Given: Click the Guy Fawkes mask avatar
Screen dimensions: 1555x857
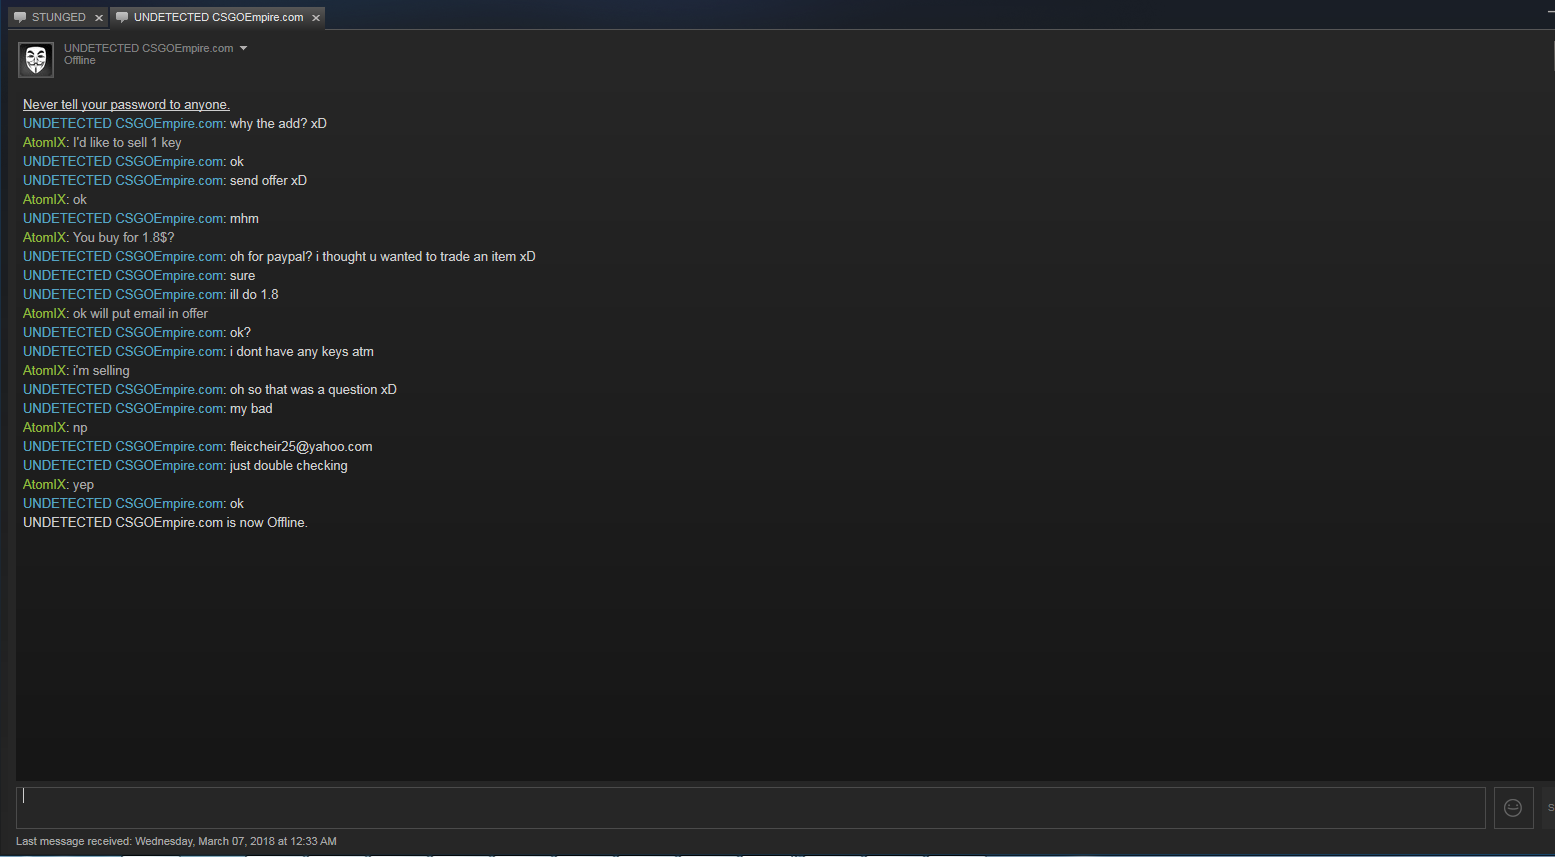Looking at the screenshot, I should point(36,60).
